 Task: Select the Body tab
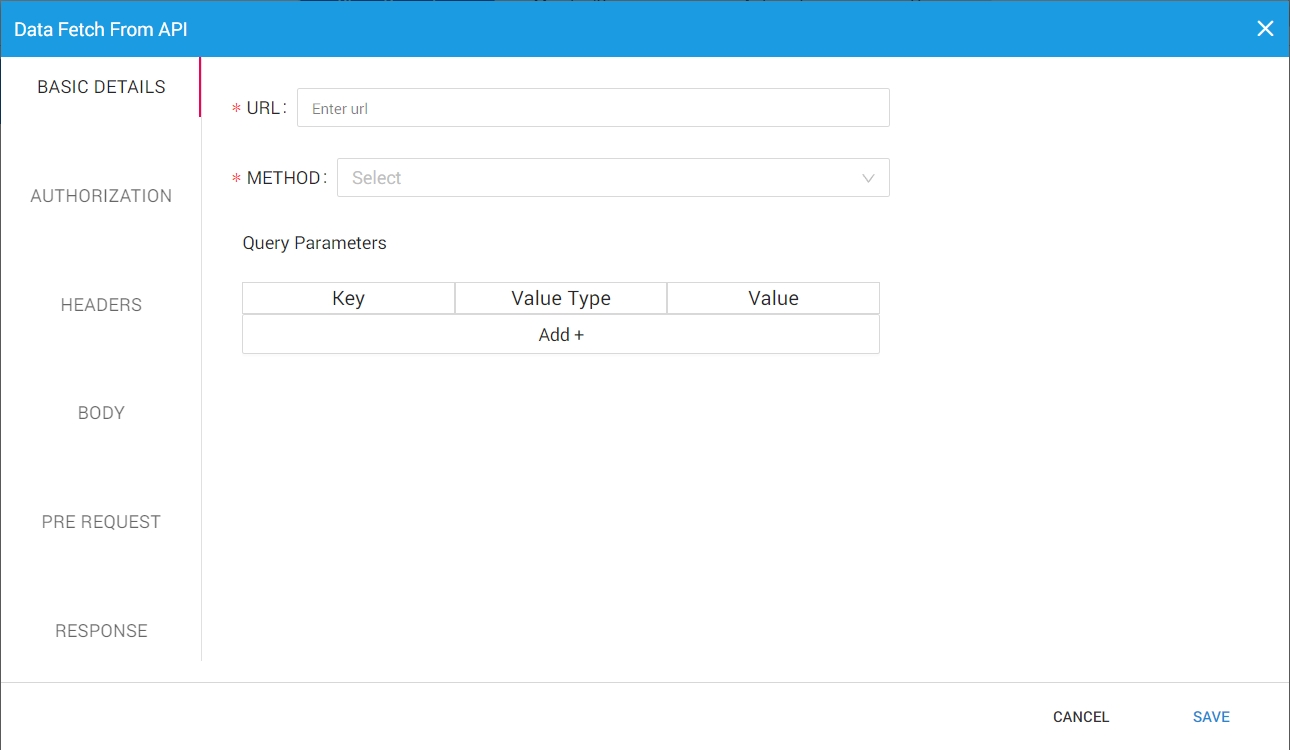point(101,413)
